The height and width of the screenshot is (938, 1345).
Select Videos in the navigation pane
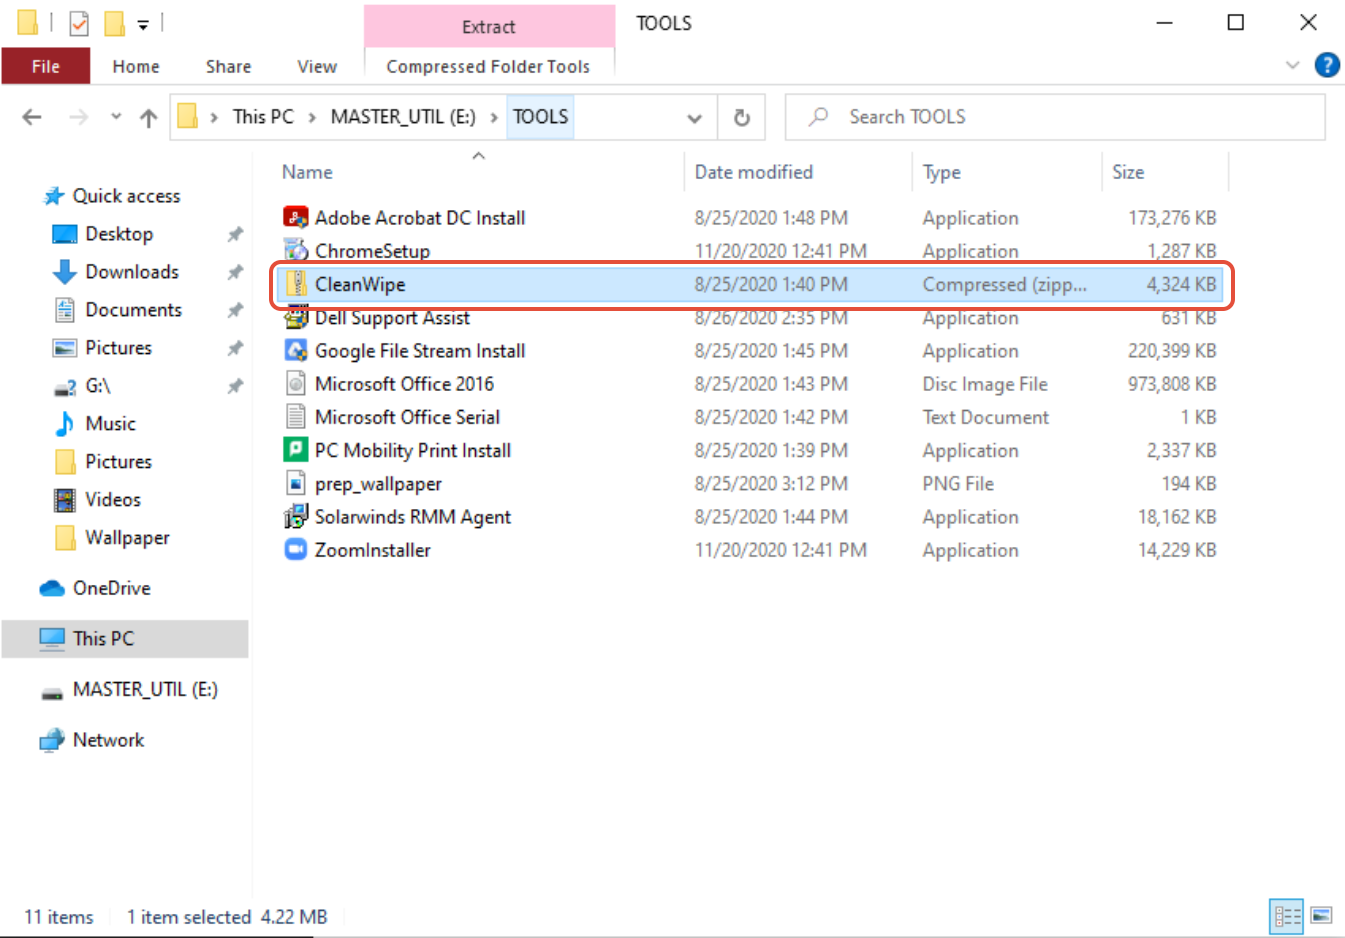[113, 500]
